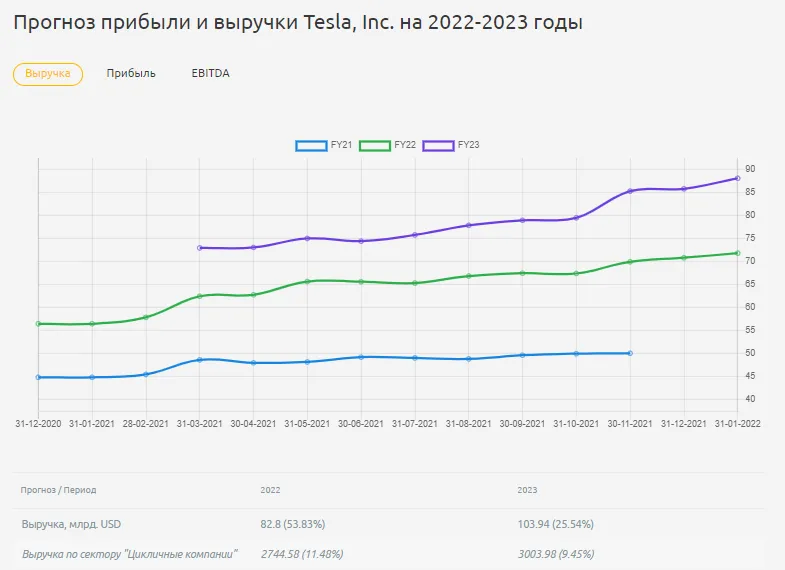Image resolution: width=785 pixels, height=570 pixels.
Task: Click x-axis label 31-12-2020
Action: click(x=38, y=424)
